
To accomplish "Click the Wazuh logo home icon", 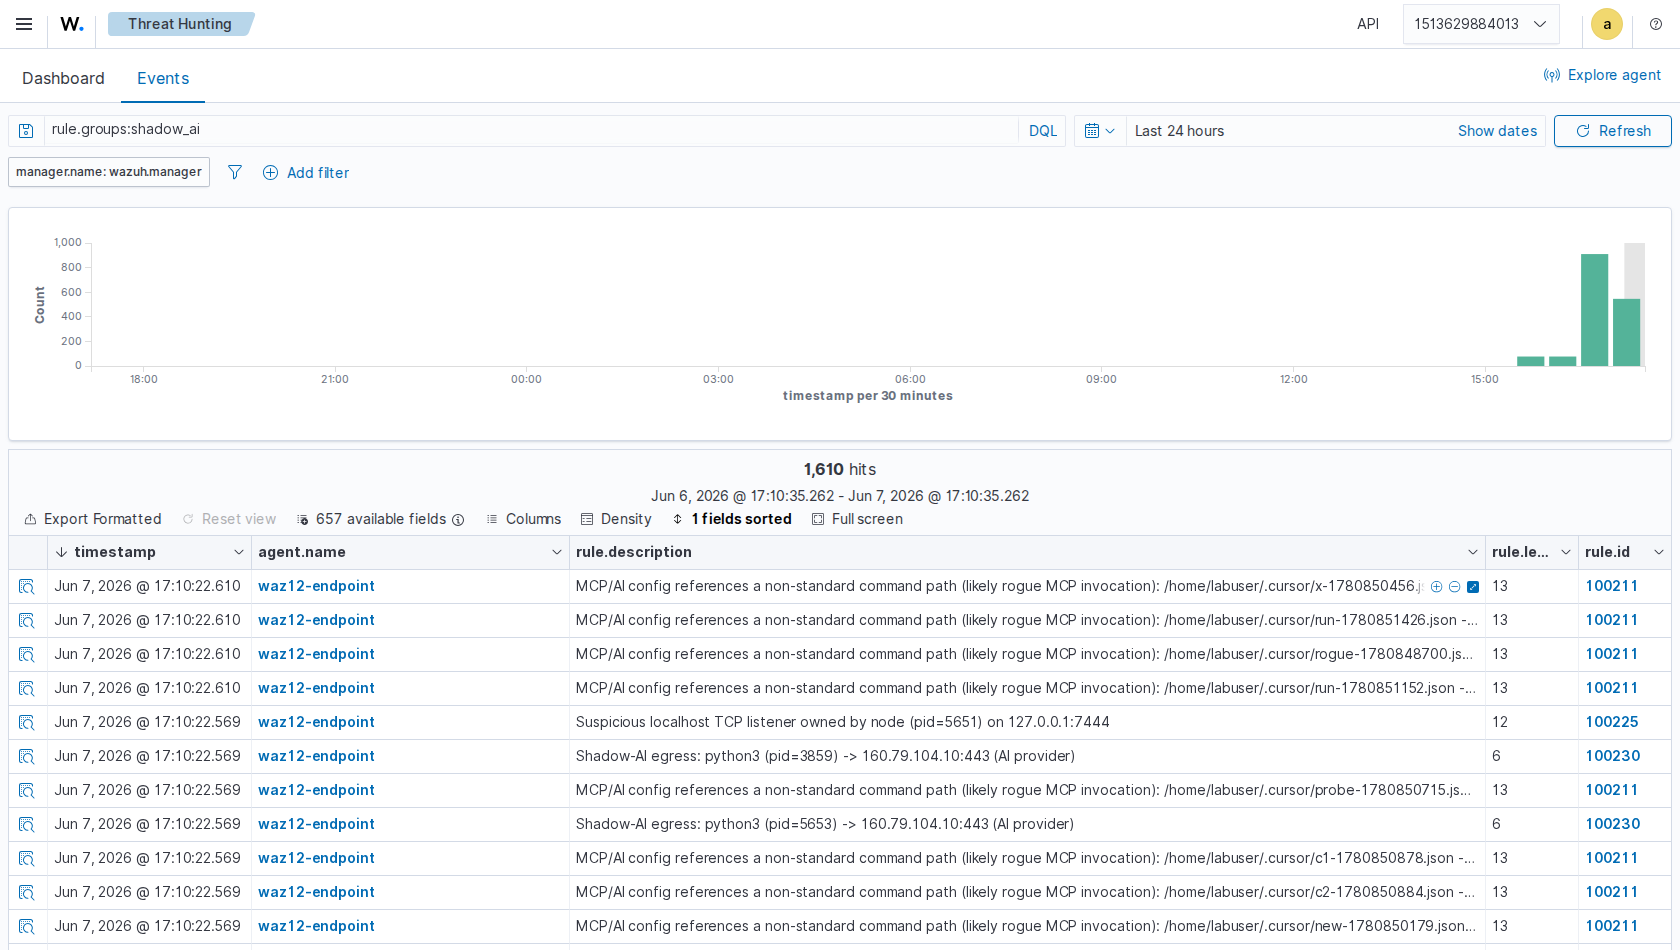I will [72, 24].
